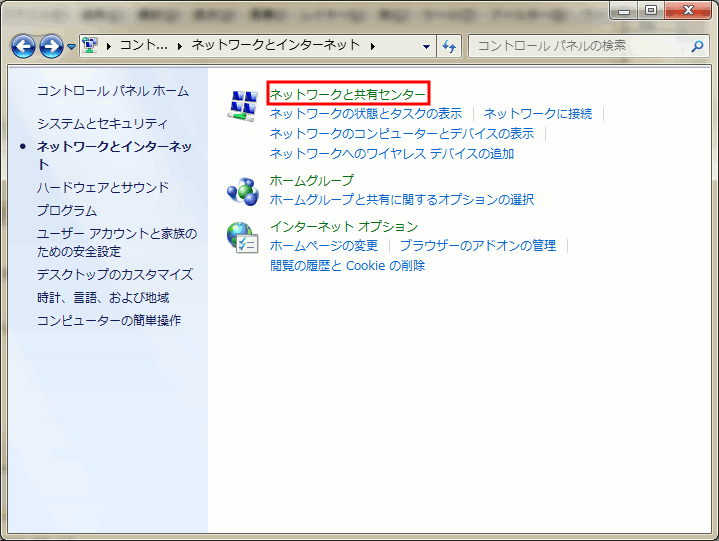Viewport: 719px width, 541px height.
Task: Click the HomeGroup globe icon
Action: pyautogui.click(x=243, y=189)
